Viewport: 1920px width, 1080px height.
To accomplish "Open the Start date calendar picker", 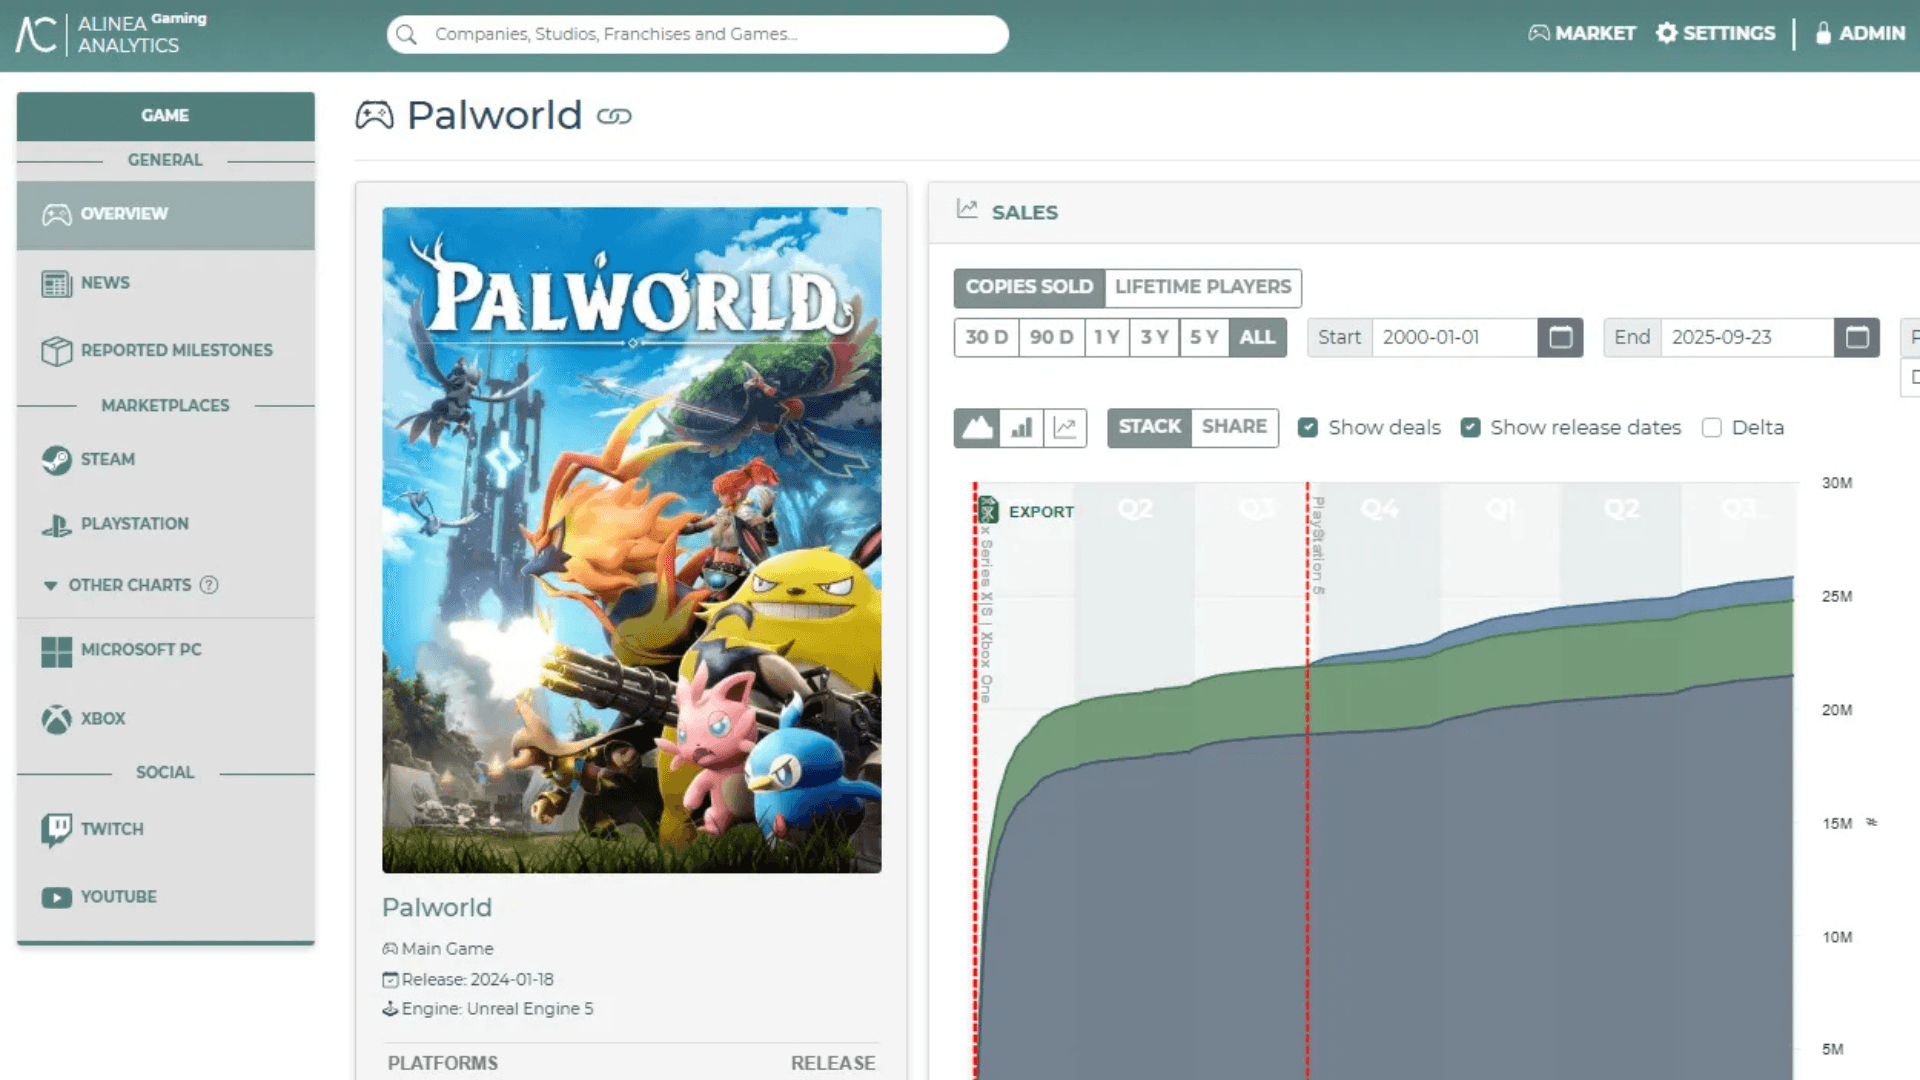I will 1562,337.
